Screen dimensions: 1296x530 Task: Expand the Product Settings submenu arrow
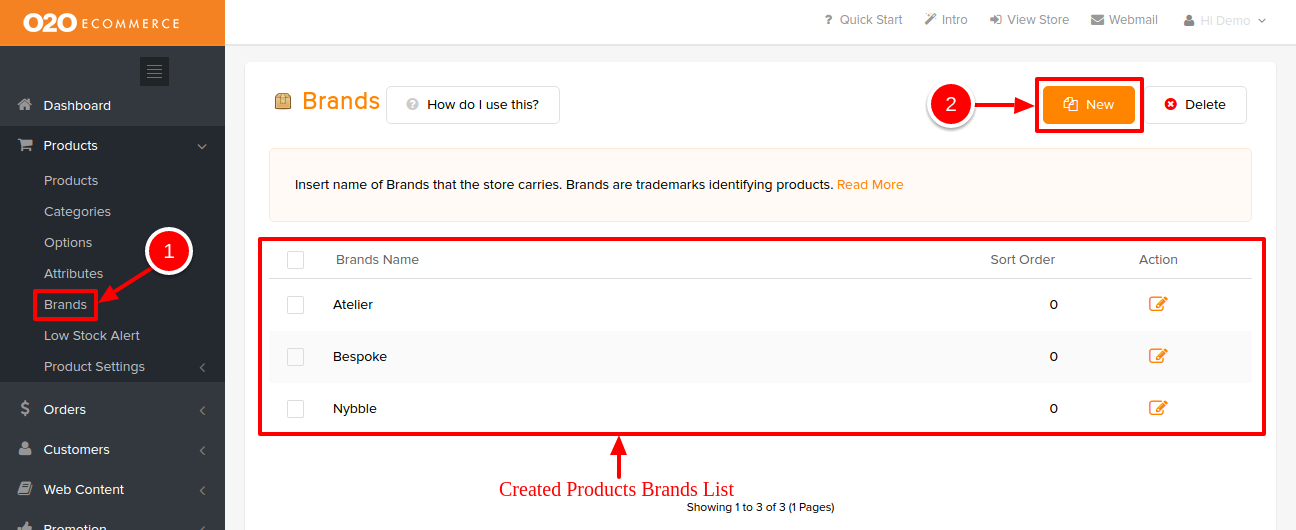click(x=202, y=367)
